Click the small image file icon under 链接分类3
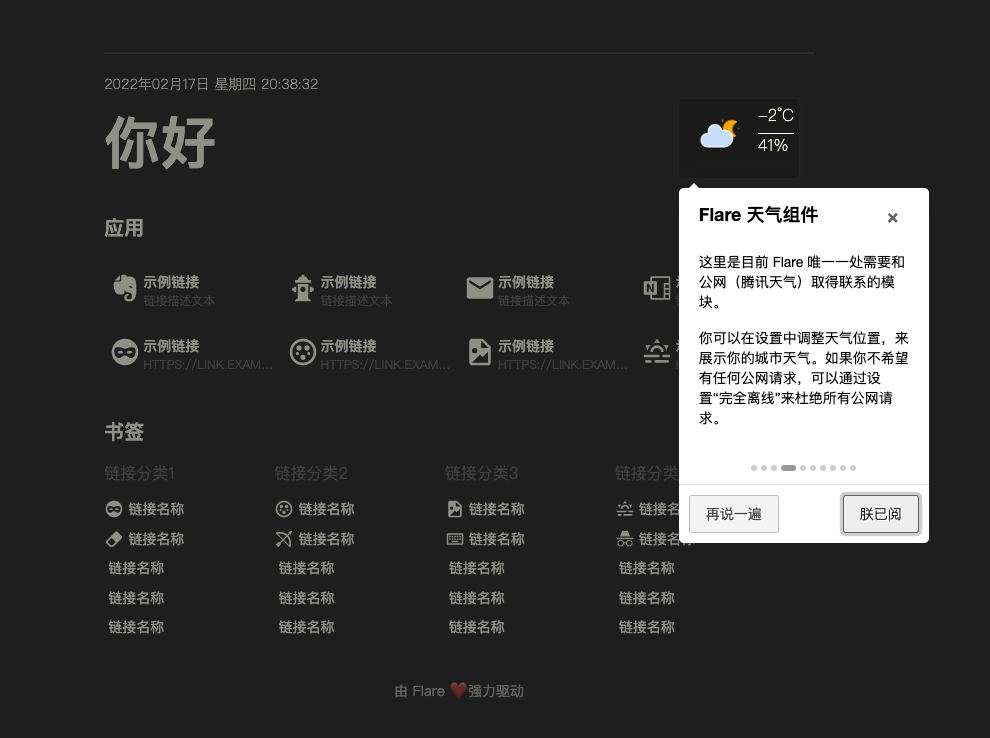 (455, 509)
